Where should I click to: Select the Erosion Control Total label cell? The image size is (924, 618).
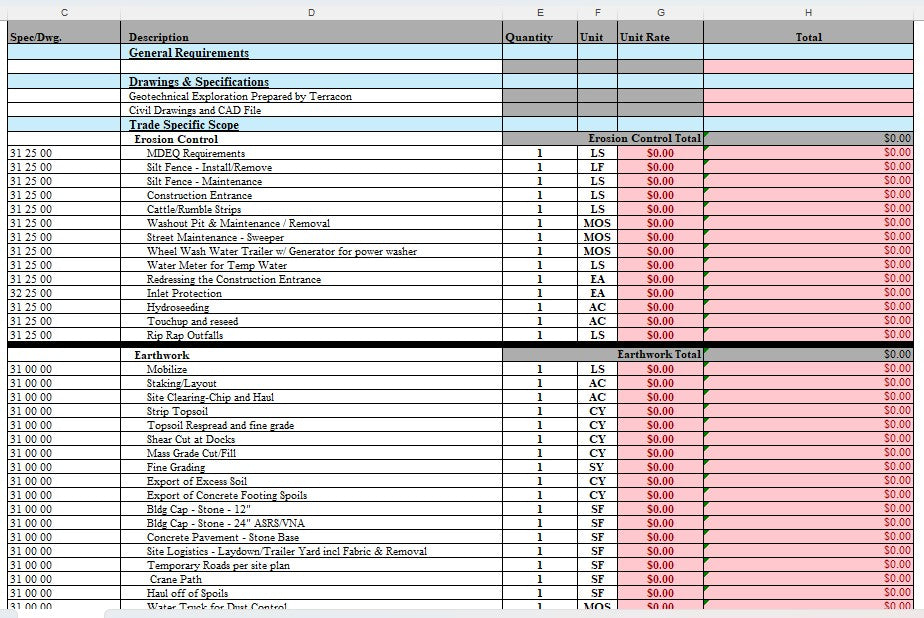(x=644, y=139)
